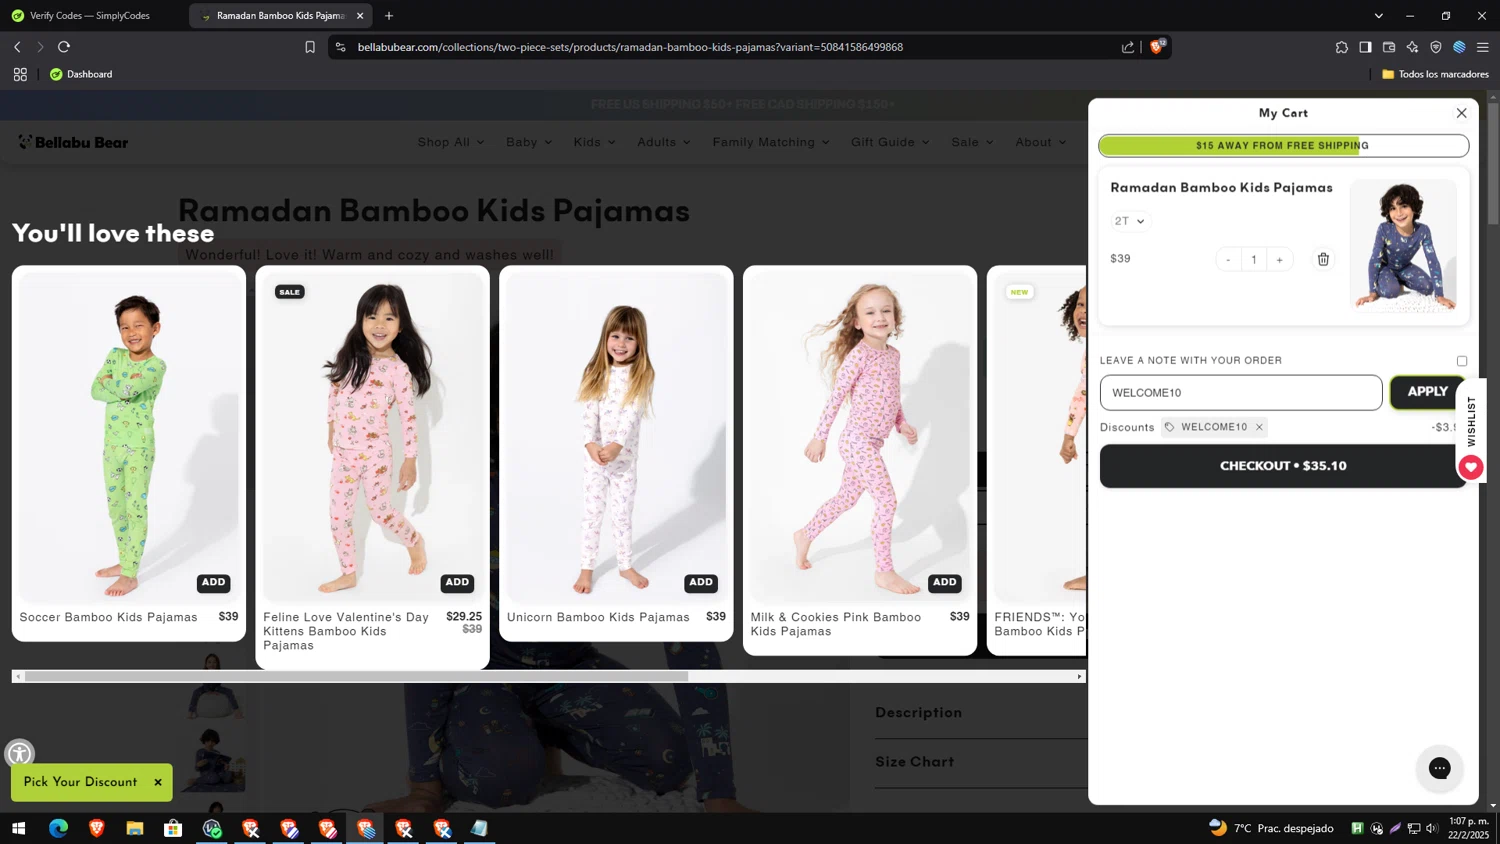Viewport: 1500px width, 844px height.
Task: Proceed to checkout for $35.10
Action: click(x=1283, y=466)
